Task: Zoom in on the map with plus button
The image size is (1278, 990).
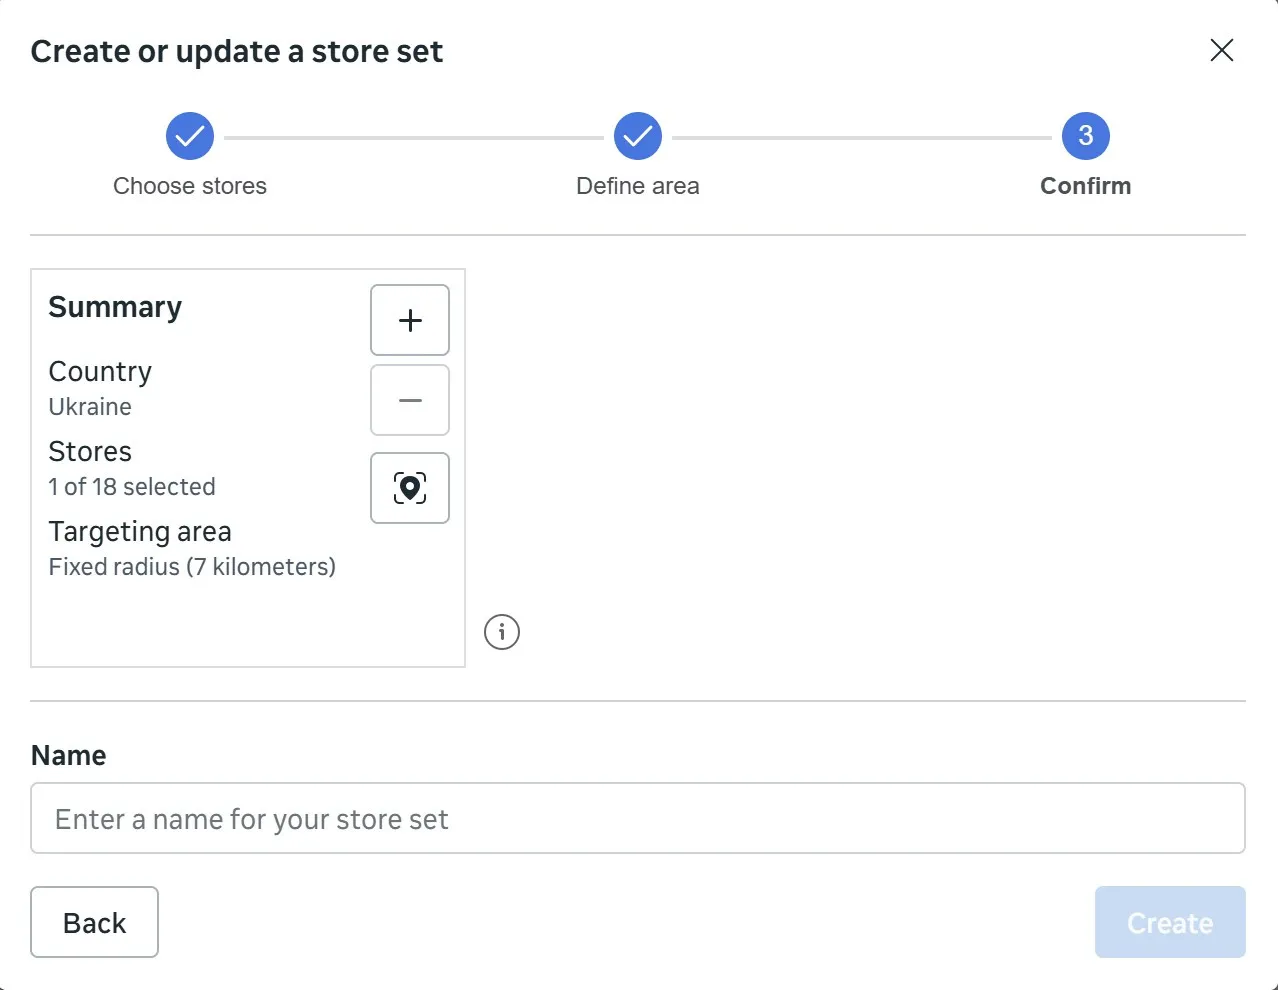Action: pos(410,320)
